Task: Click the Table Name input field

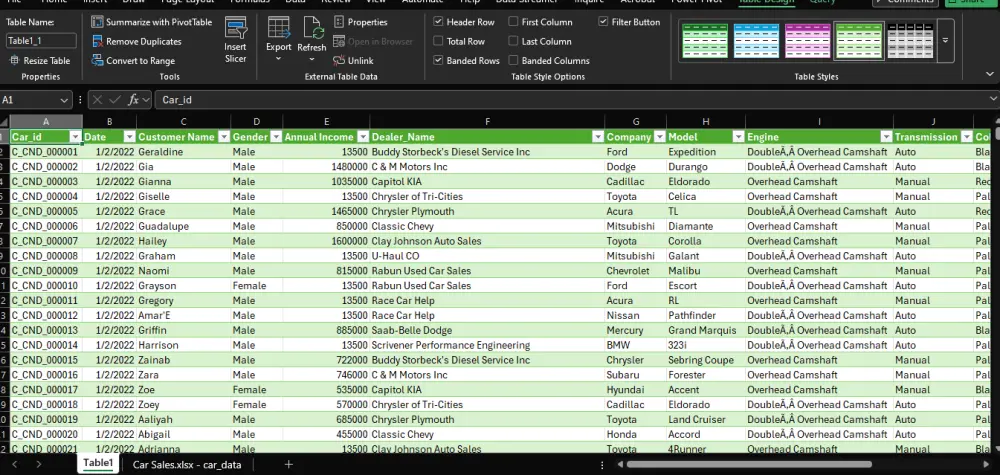Action: pos(41,41)
